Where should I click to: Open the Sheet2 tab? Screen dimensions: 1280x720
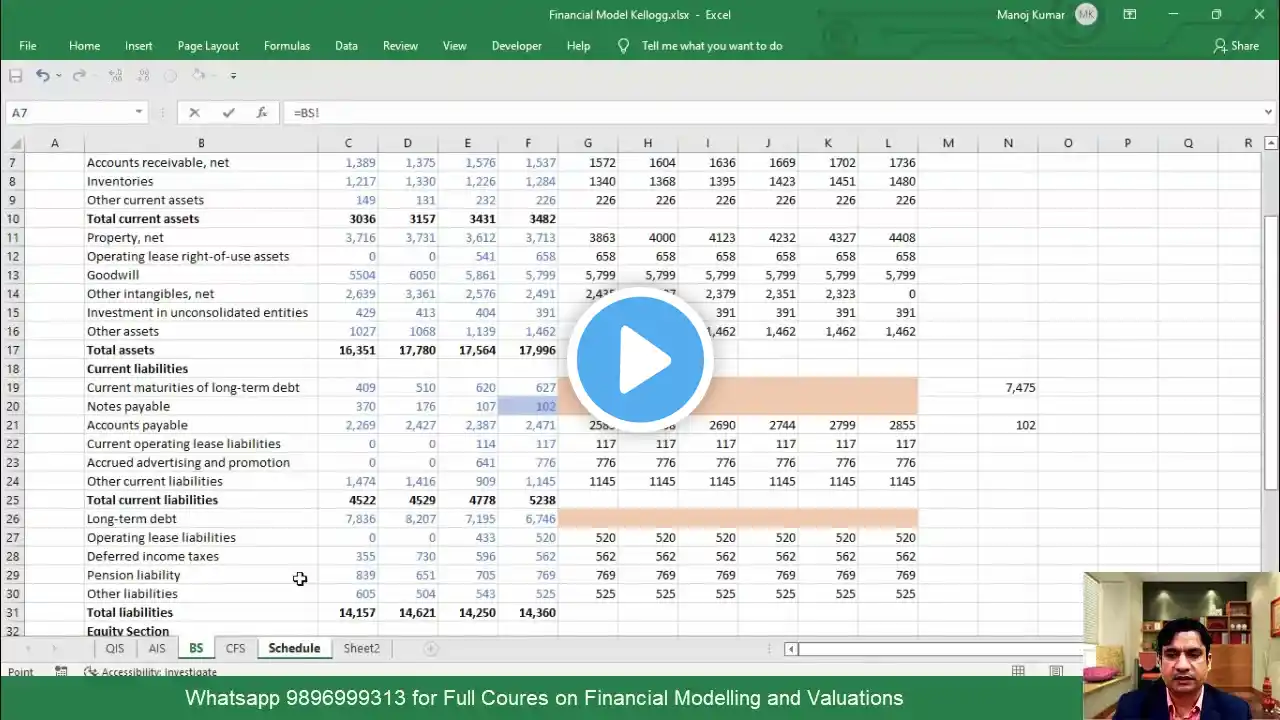click(x=361, y=649)
